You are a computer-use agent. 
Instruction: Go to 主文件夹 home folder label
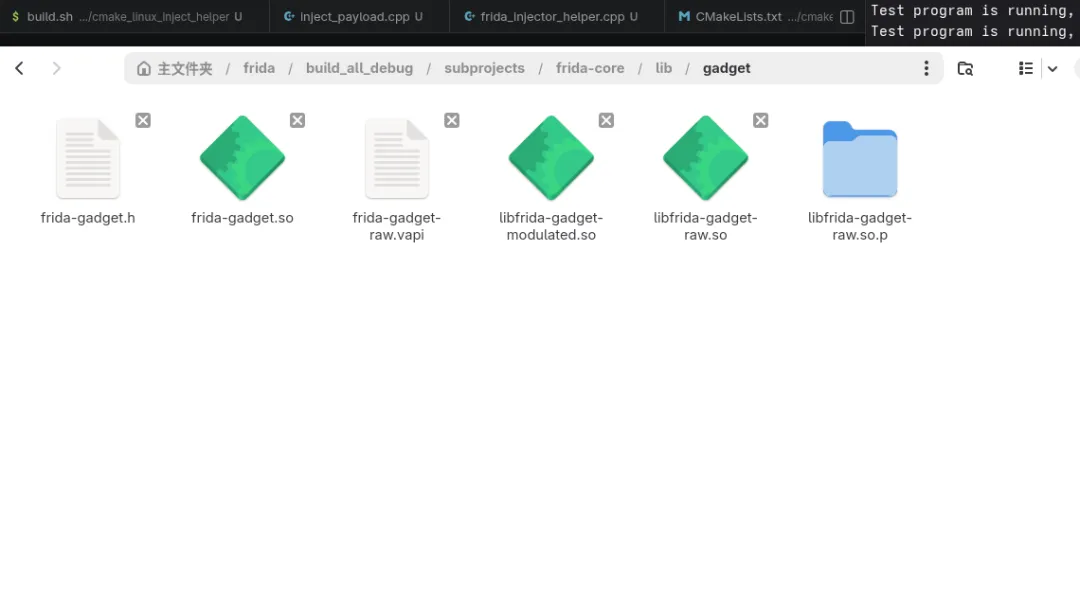(185, 68)
